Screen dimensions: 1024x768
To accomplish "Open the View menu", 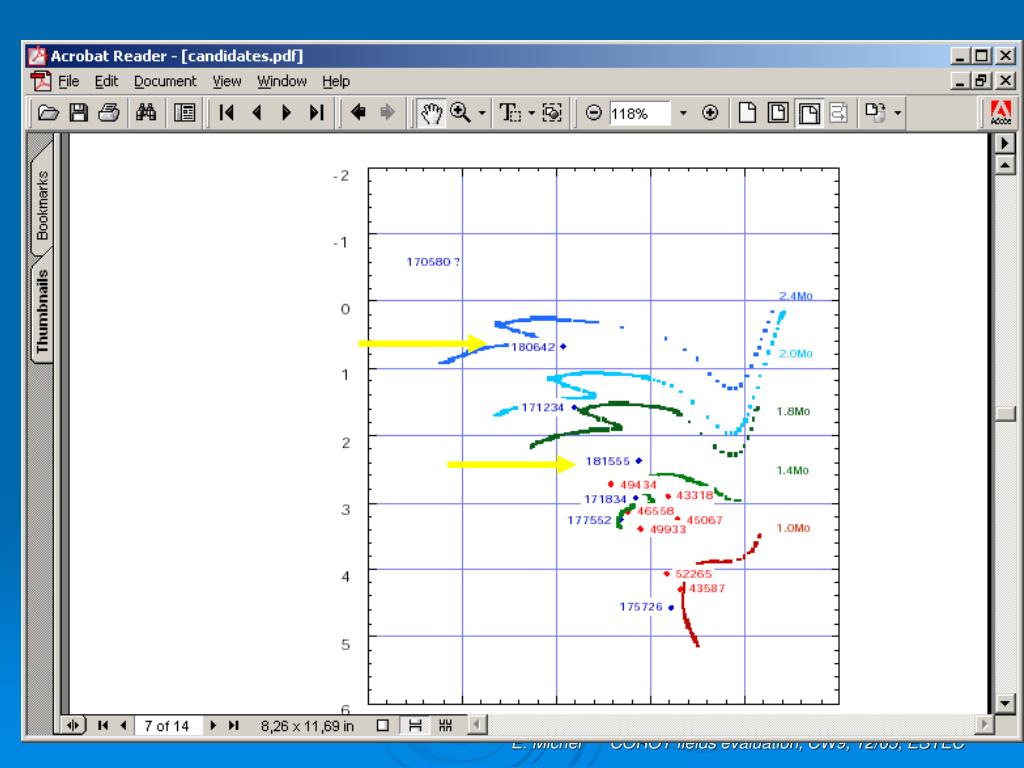I will (227, 82).
